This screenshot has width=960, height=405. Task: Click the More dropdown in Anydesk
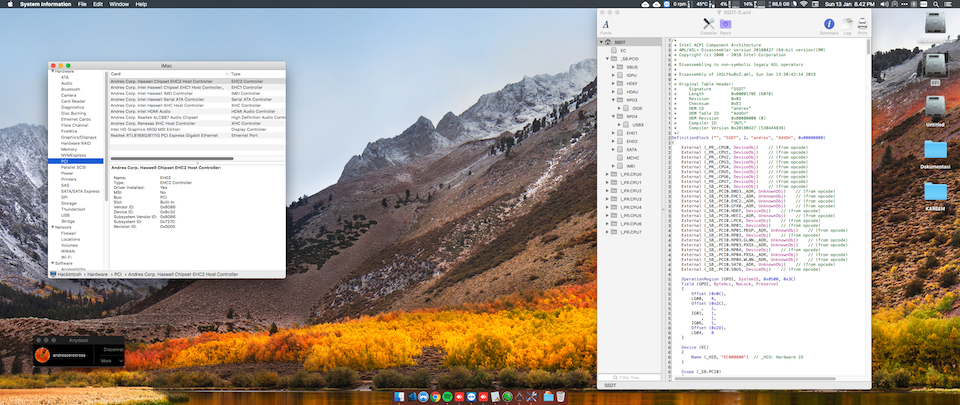(110, 361)
